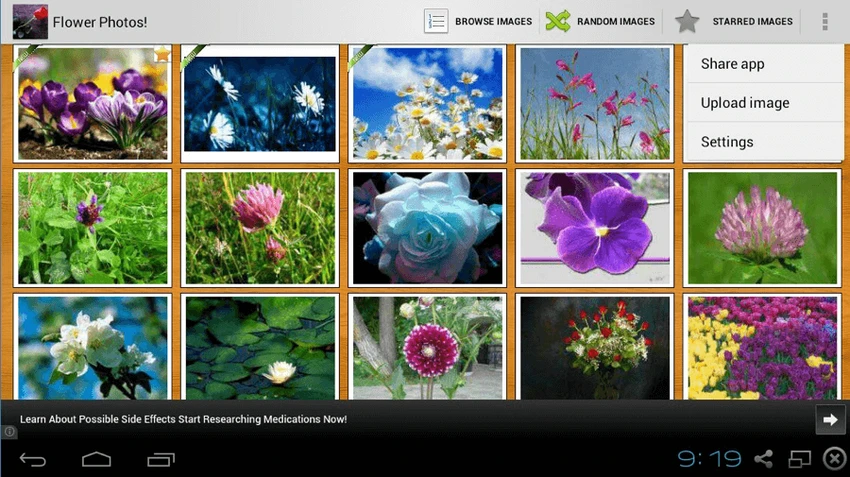The height and width of the screenshot is (477, 850).
Task: Click the Flower Photos app logo
Action: pyautogui.click(x=30, y=22)
